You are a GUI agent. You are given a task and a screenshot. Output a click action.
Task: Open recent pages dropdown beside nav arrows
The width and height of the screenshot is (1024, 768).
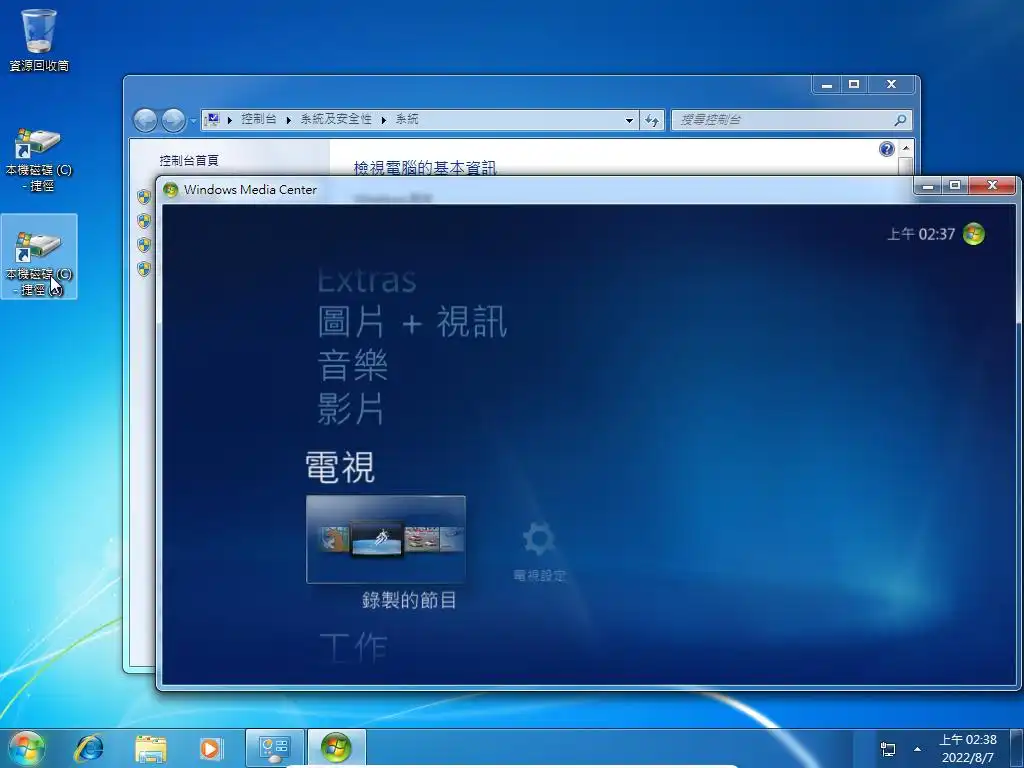coord(193,121)
